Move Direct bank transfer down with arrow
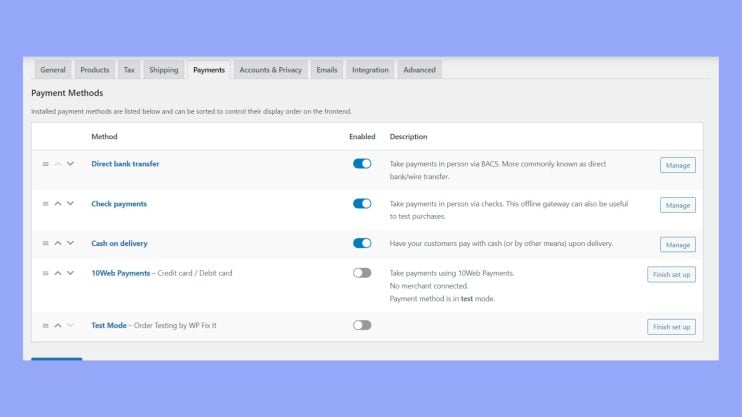This screenshot has height=417, width=742. 70,164
